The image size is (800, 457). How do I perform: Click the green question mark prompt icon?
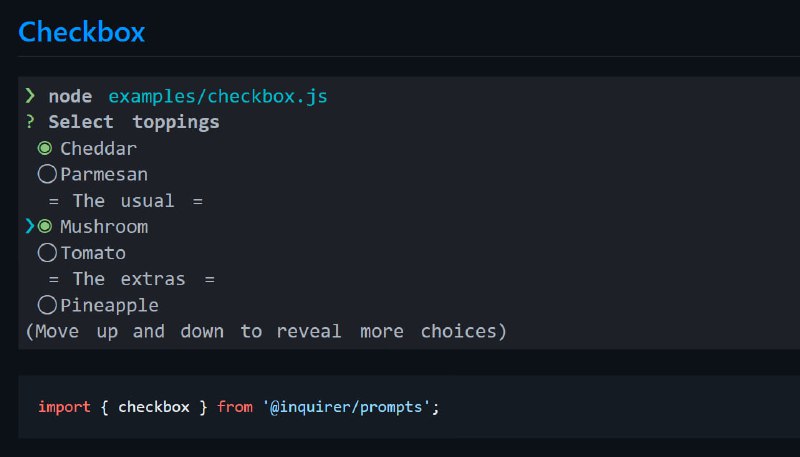(x=30, y=122)
